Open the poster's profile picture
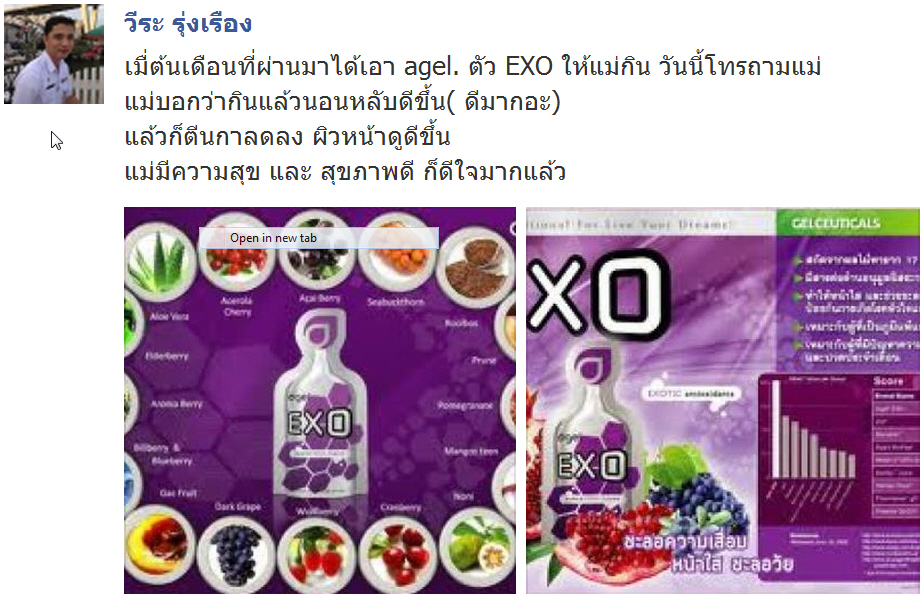Viewport: 922px width, 594px height. tap(54, 54)
